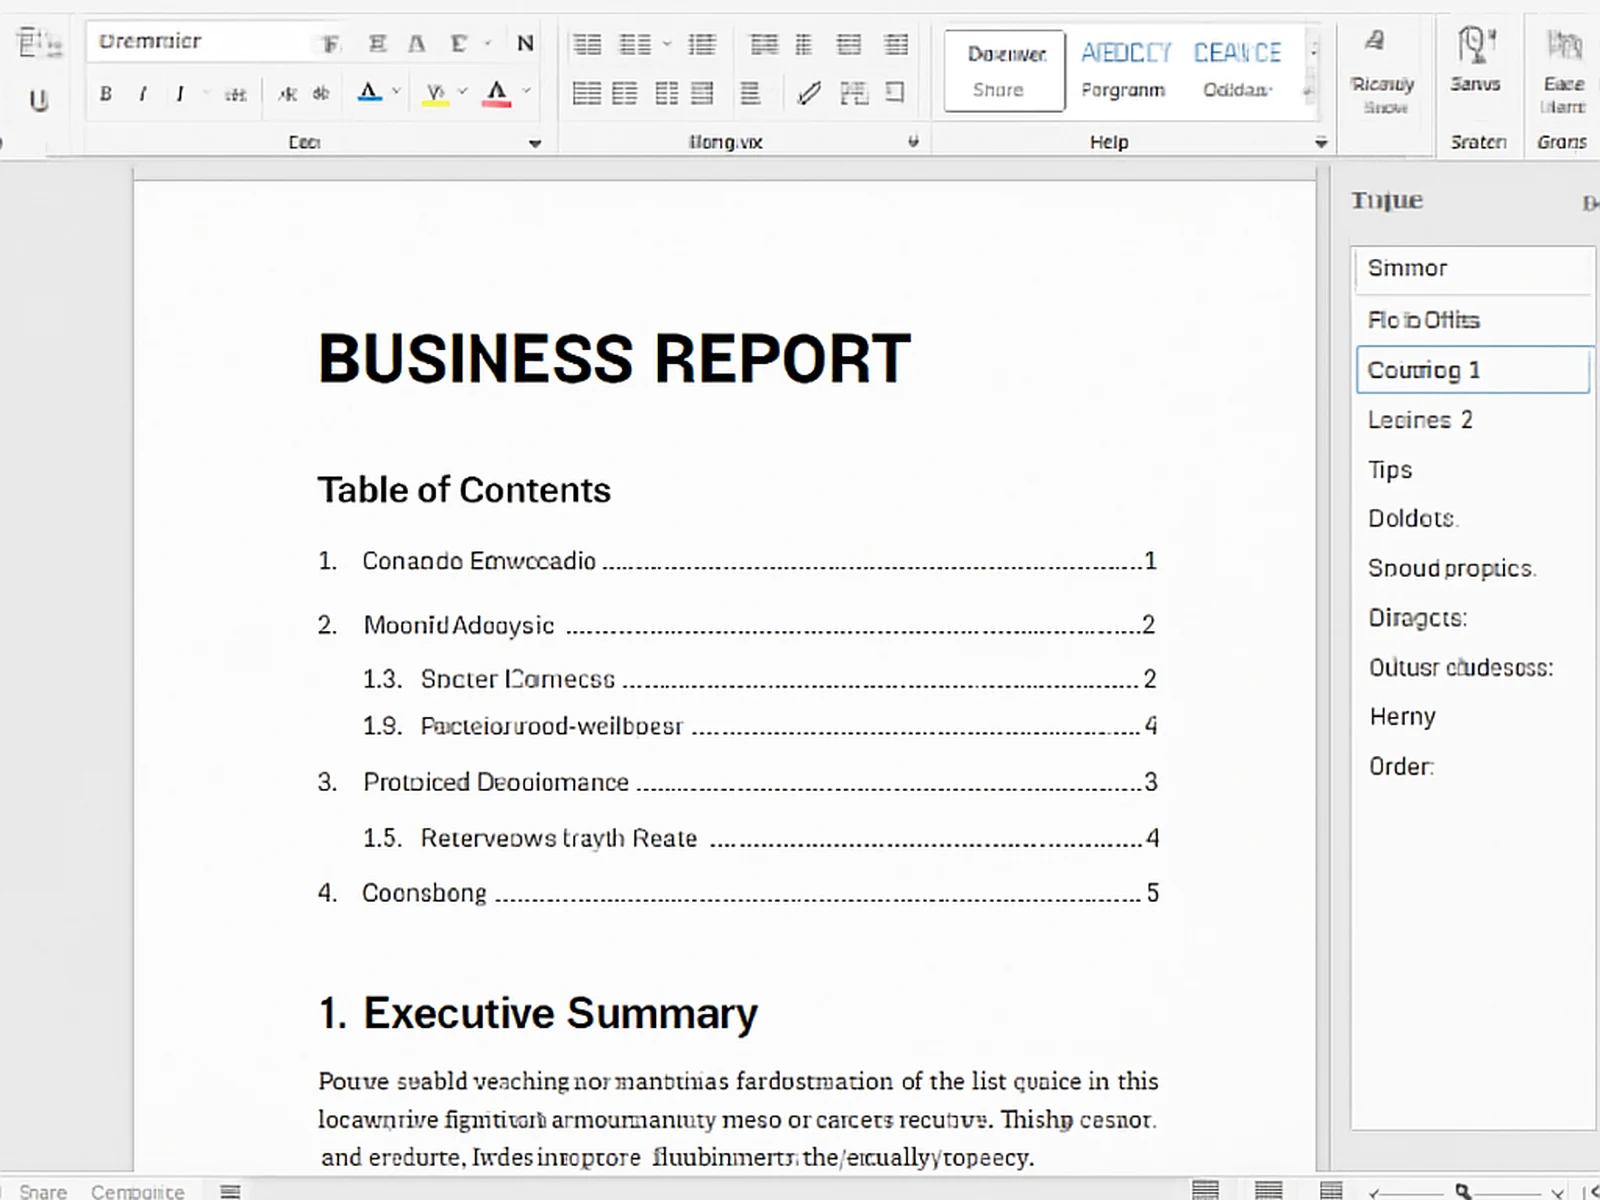Apply italic formatting

141,93
